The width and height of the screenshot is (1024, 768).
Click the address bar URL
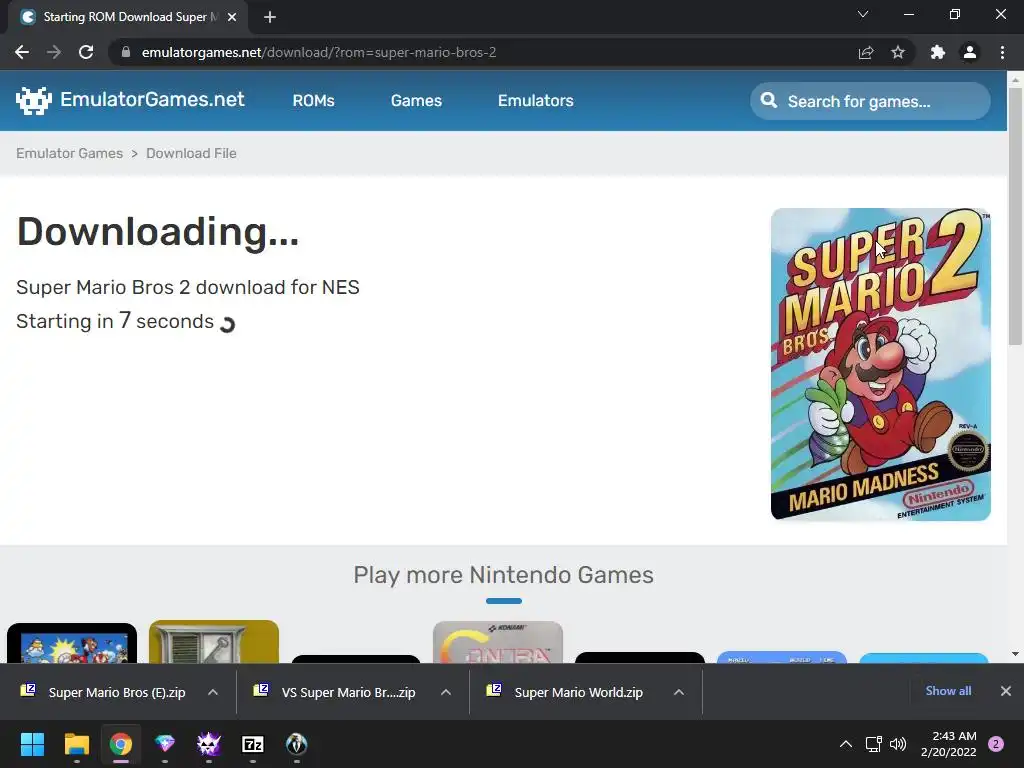319,52
